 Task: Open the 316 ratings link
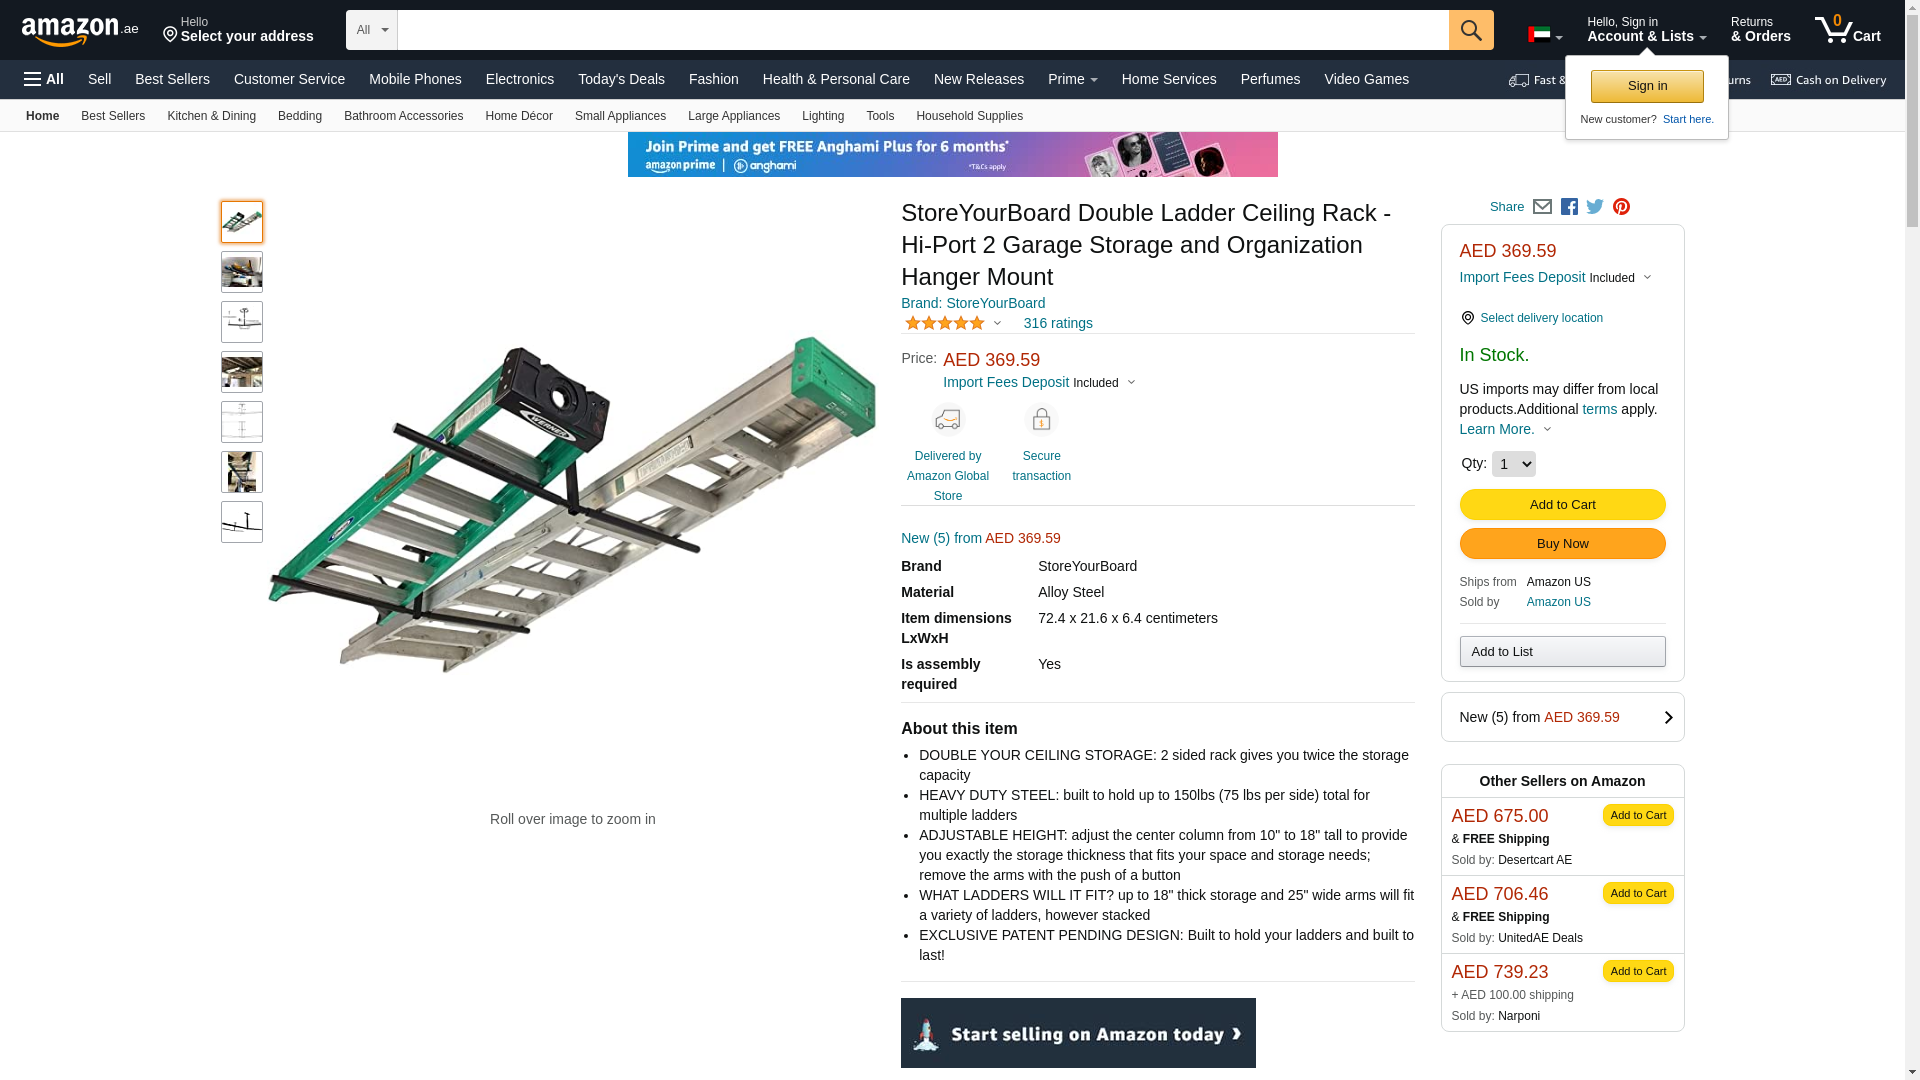pyautogui.click(x=1057, y=323)
